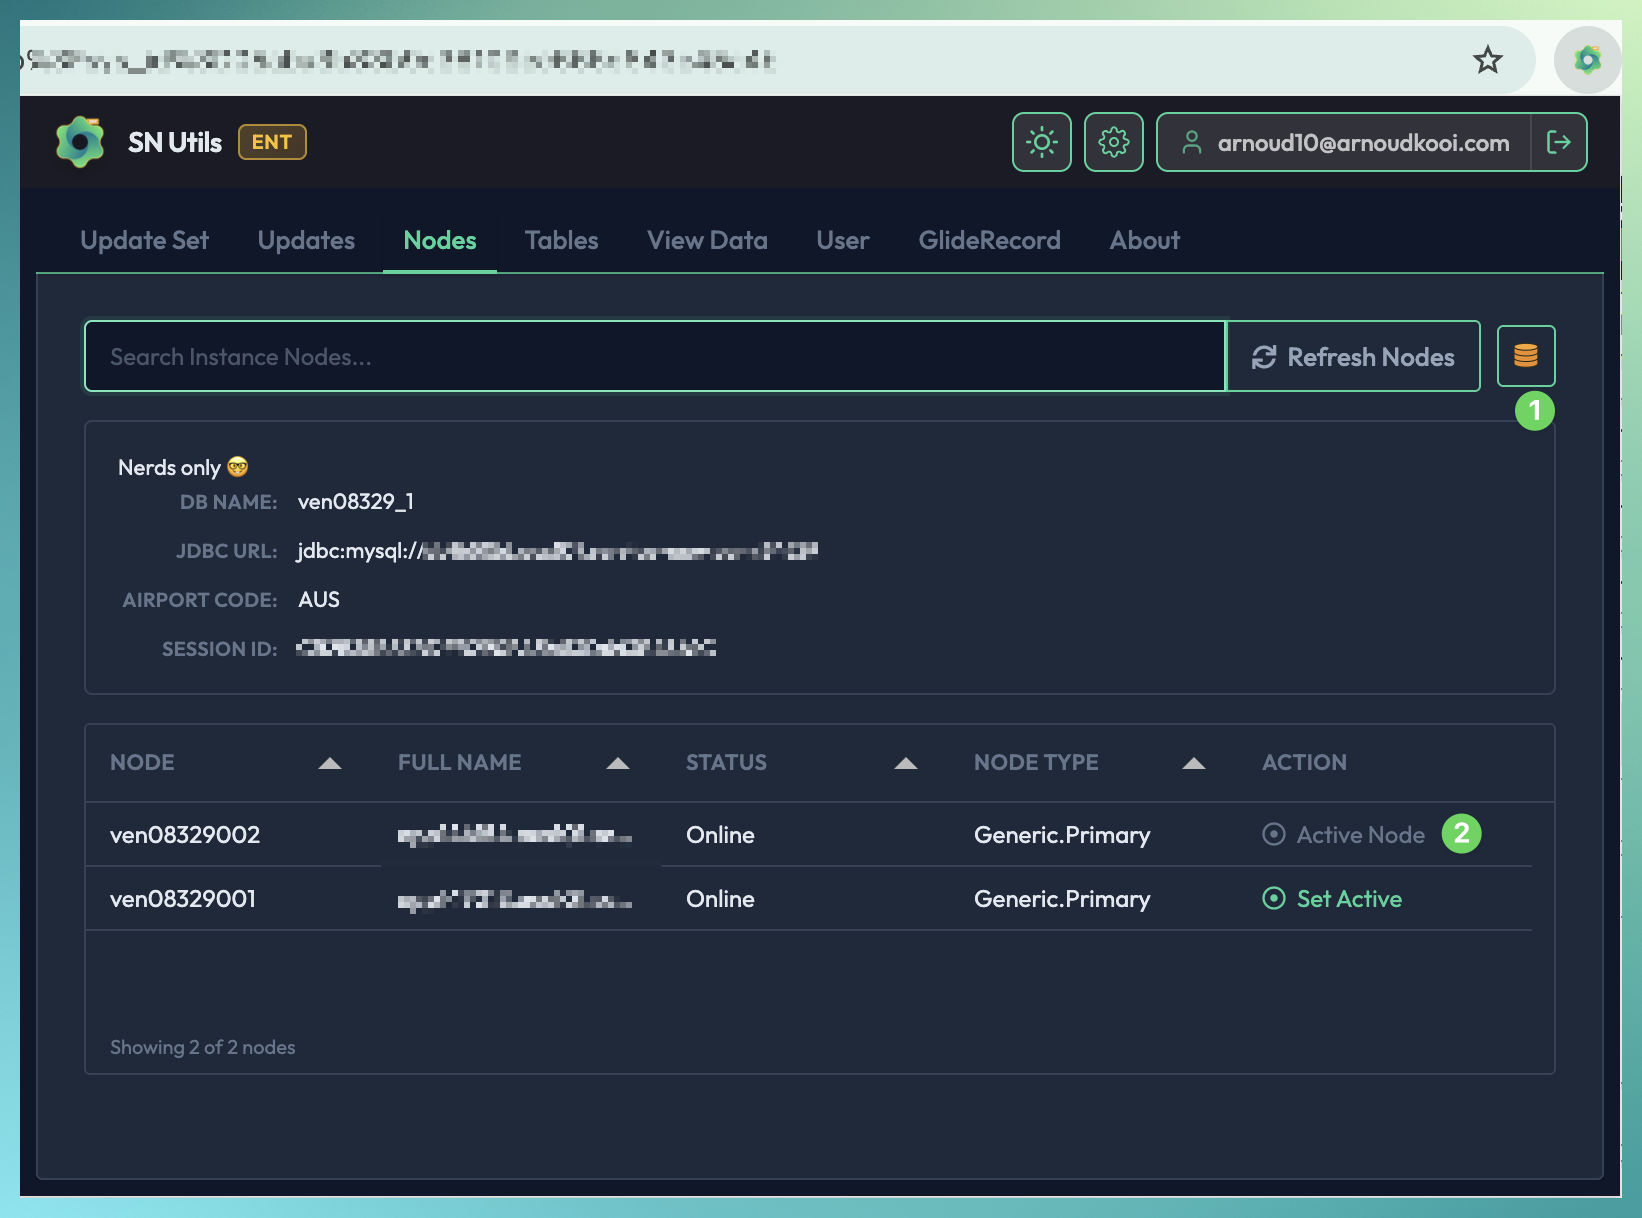The image size is (1642, 1218).
Task: Click the logout icon next to the email
Action: 1560,142
